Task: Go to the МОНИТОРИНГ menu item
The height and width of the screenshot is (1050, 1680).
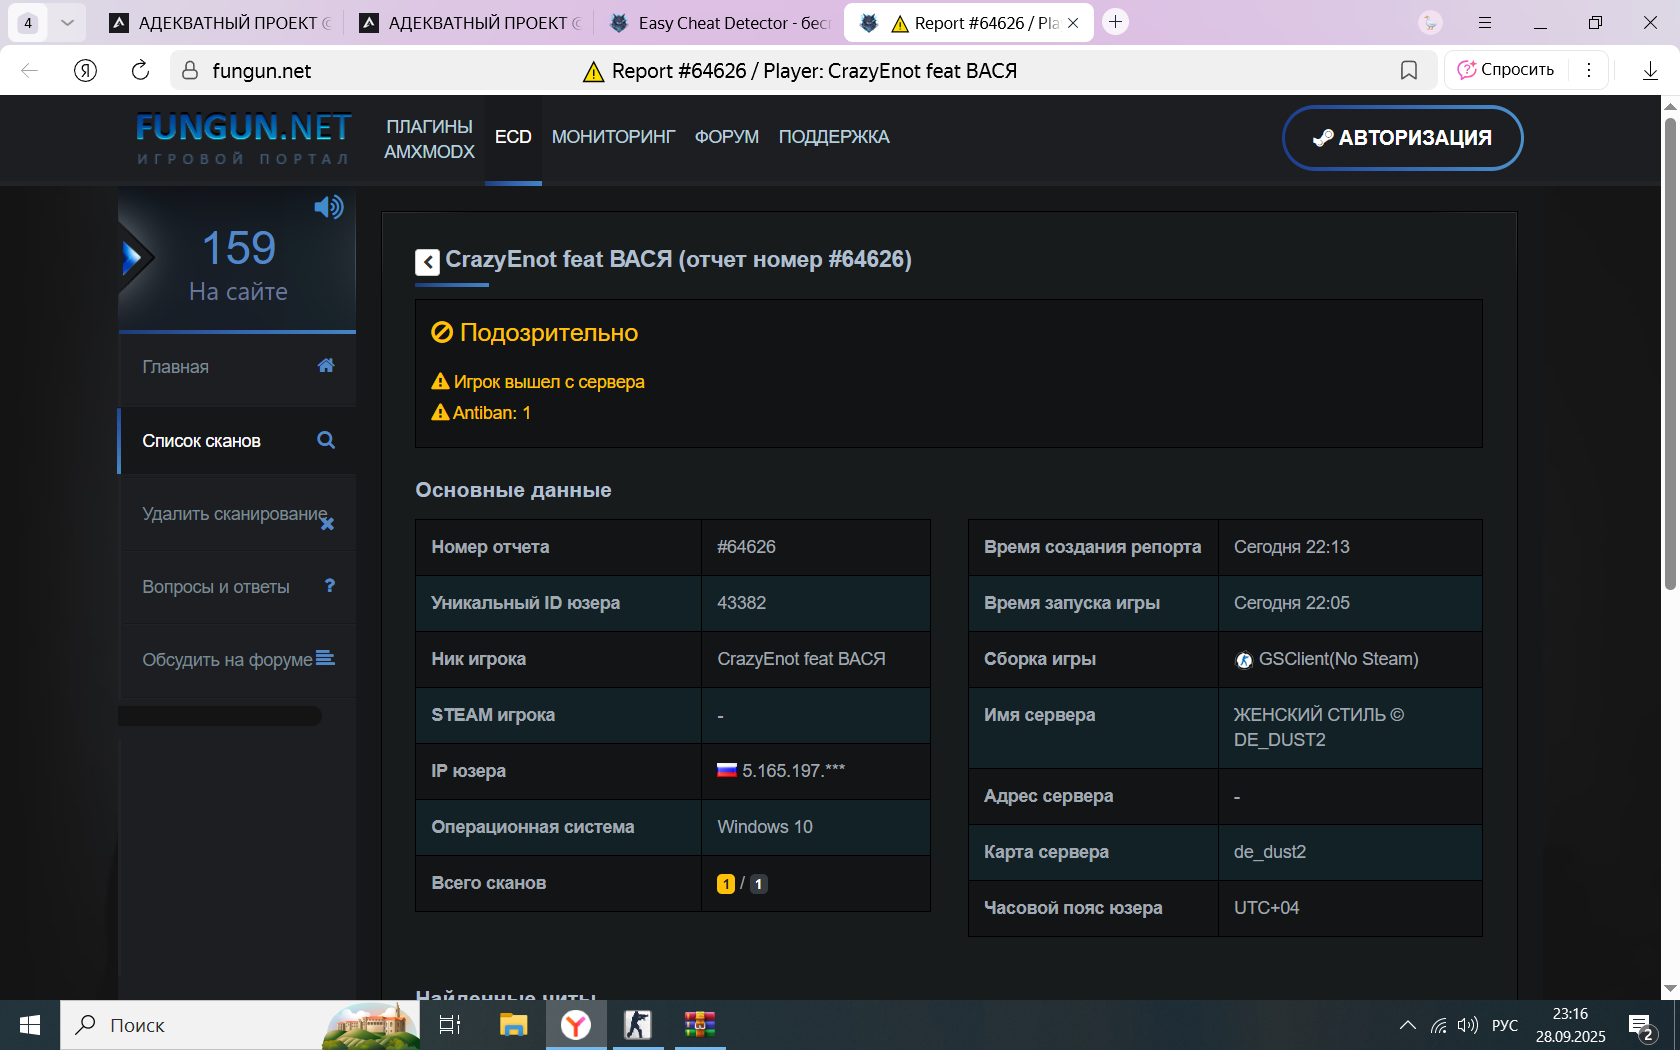Action: 613,137
